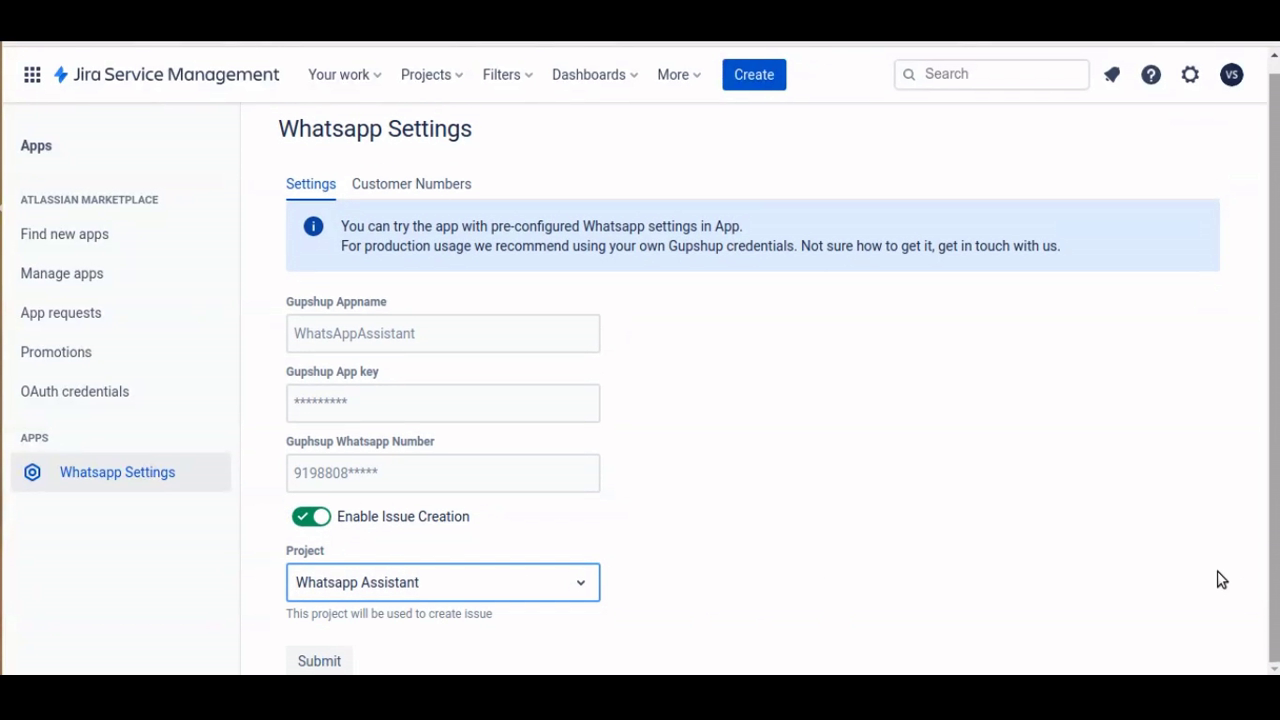Open the app switcher grid icon
1280x720 pixels.
(32, 75)
